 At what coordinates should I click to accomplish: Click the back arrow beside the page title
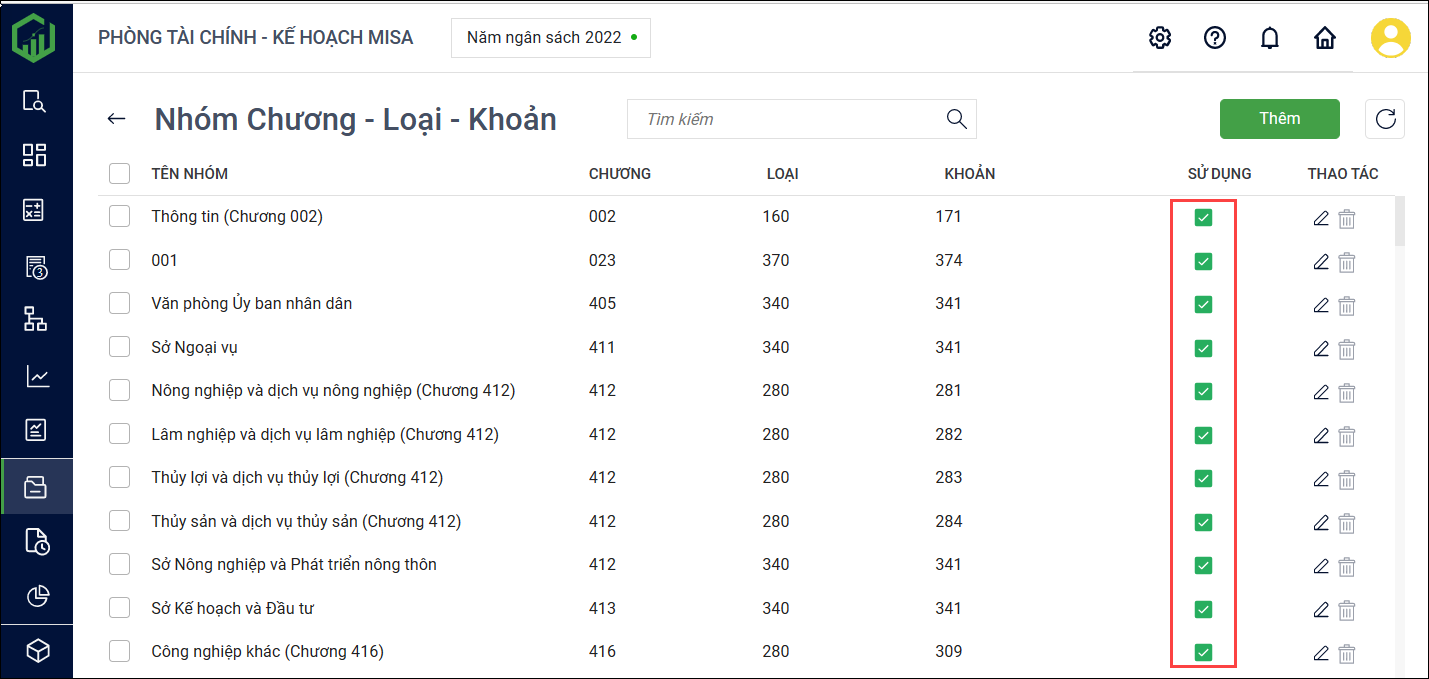(117, 119)
